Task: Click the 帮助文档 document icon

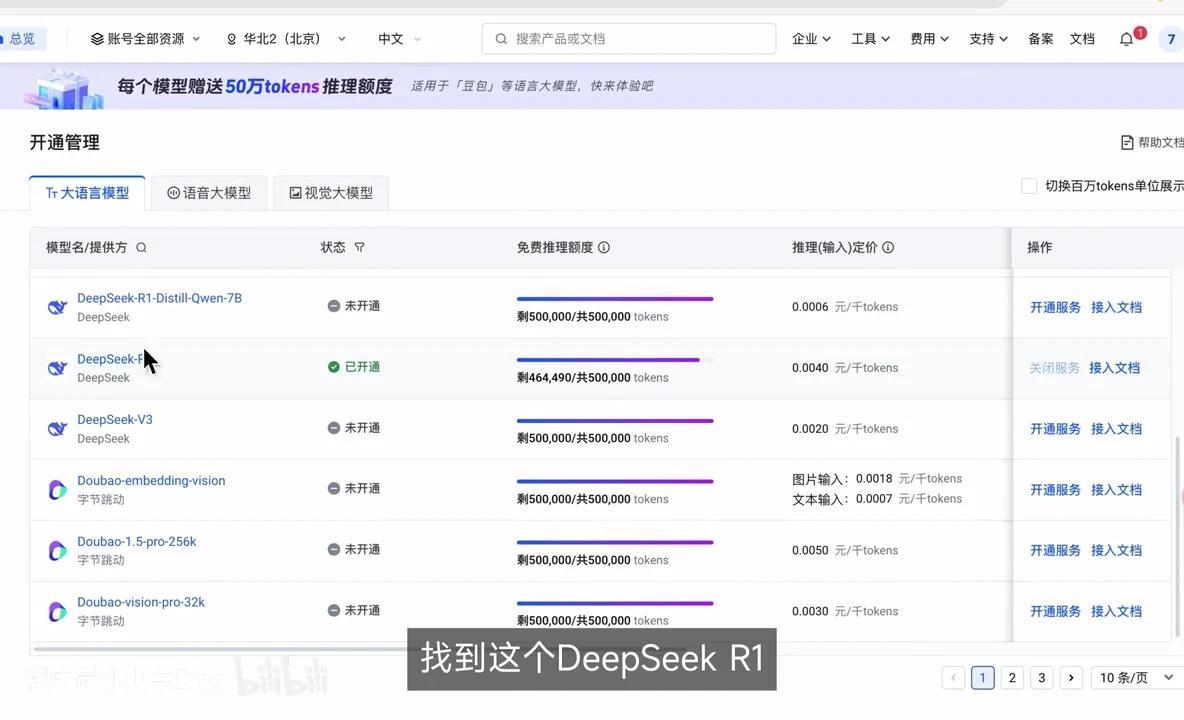Action: (x=1127, y=143)
